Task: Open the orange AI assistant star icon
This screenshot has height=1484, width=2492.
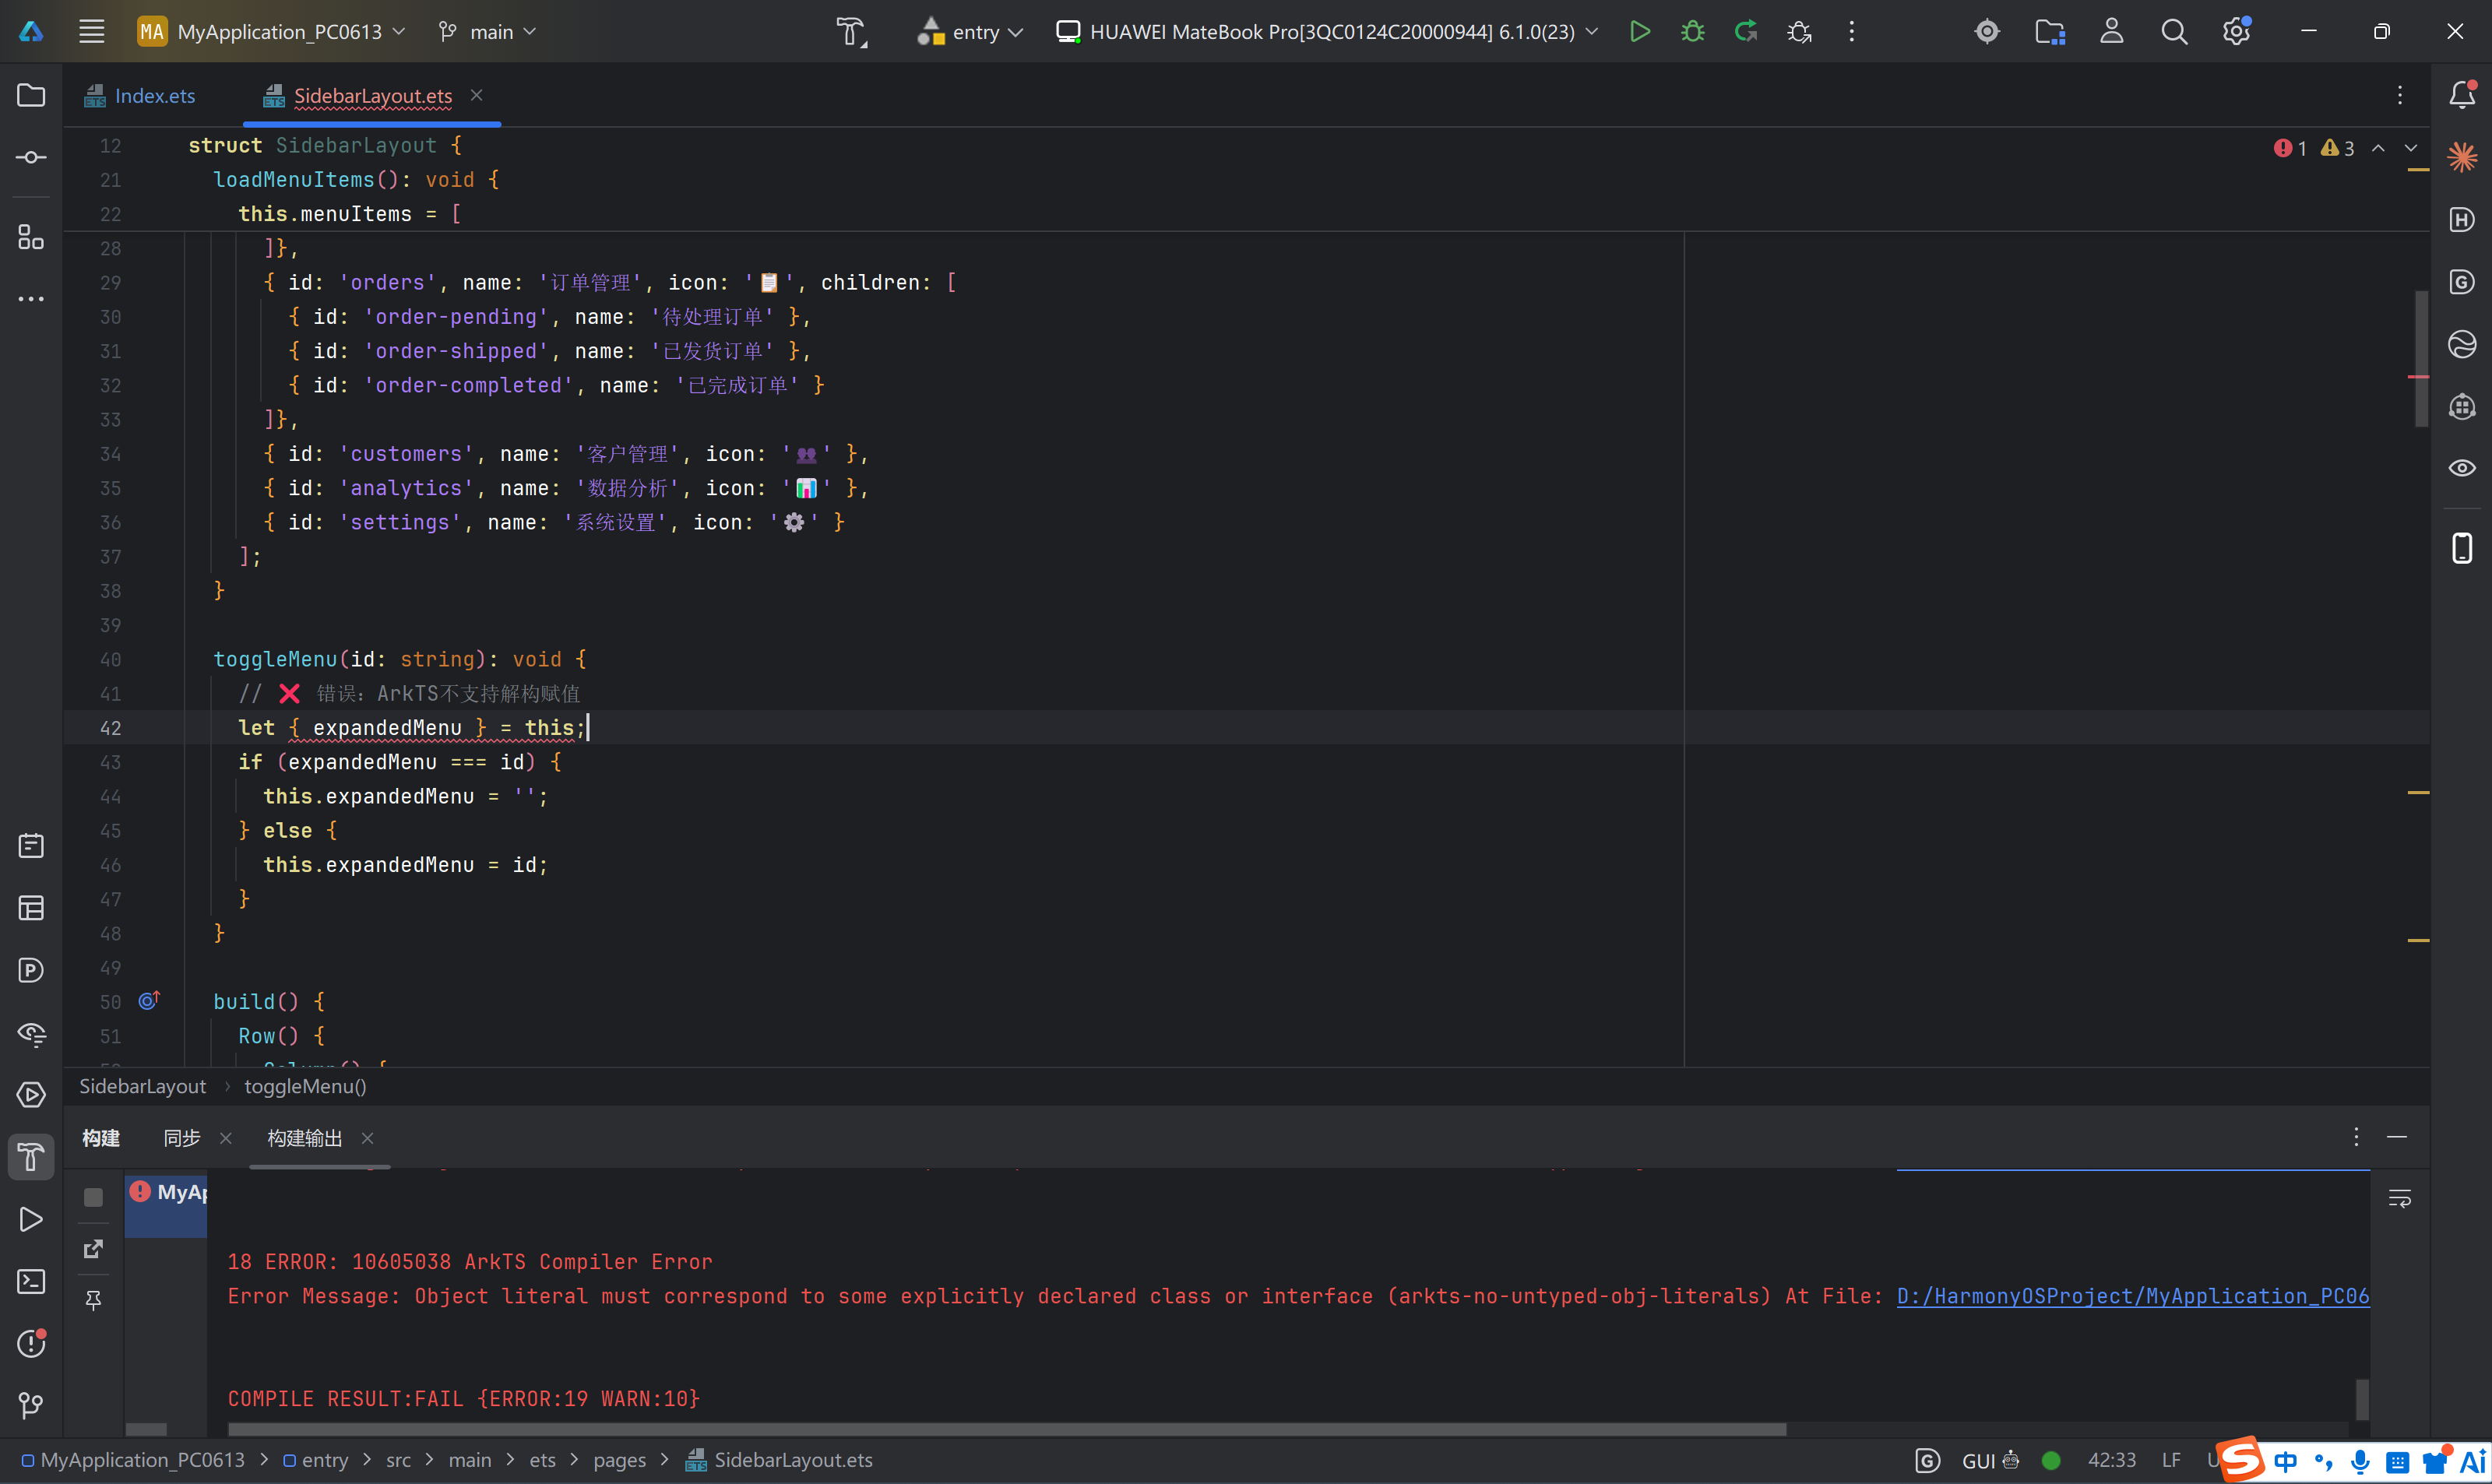Action: click(x=2462, y=157)
